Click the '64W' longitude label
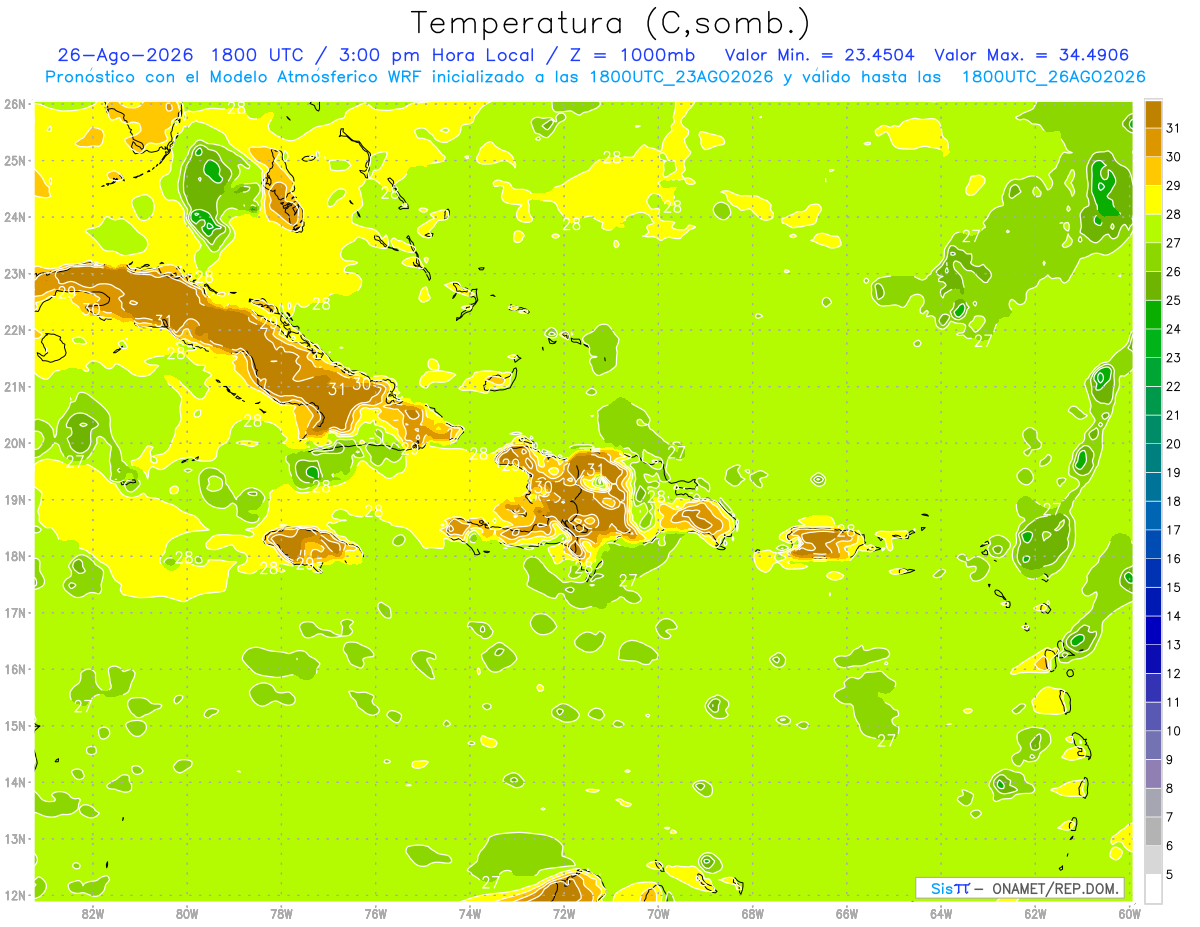This screenshot has height=927, width=1200. 941,912
